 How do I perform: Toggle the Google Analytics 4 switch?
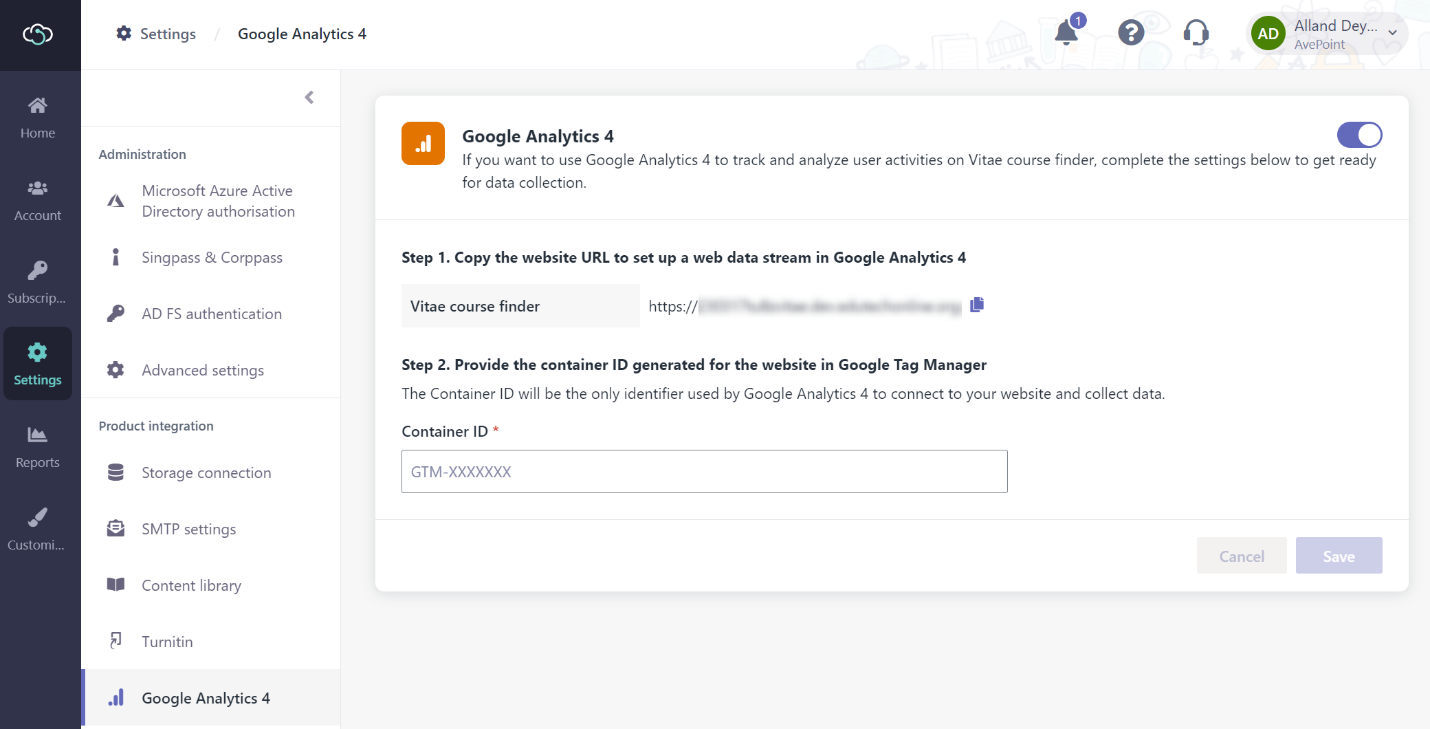tap(1360, 135)
